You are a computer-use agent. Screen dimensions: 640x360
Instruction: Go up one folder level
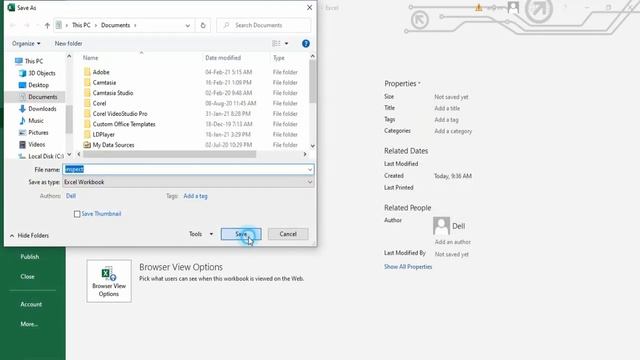[x=47, y=25]
